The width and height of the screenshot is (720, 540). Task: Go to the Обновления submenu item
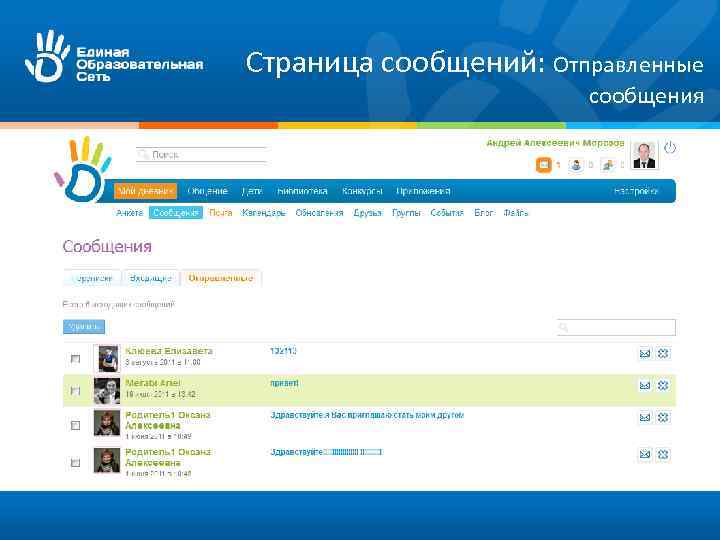[320, 213]
